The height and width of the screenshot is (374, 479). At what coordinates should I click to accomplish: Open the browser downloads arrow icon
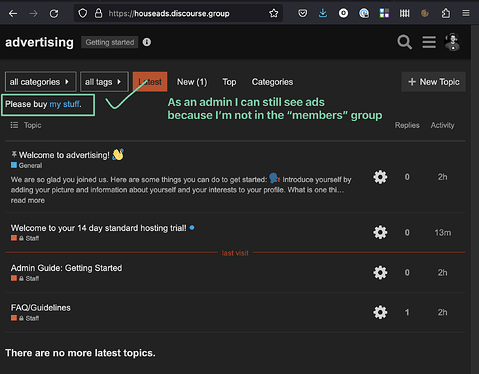tap(323, 13)
